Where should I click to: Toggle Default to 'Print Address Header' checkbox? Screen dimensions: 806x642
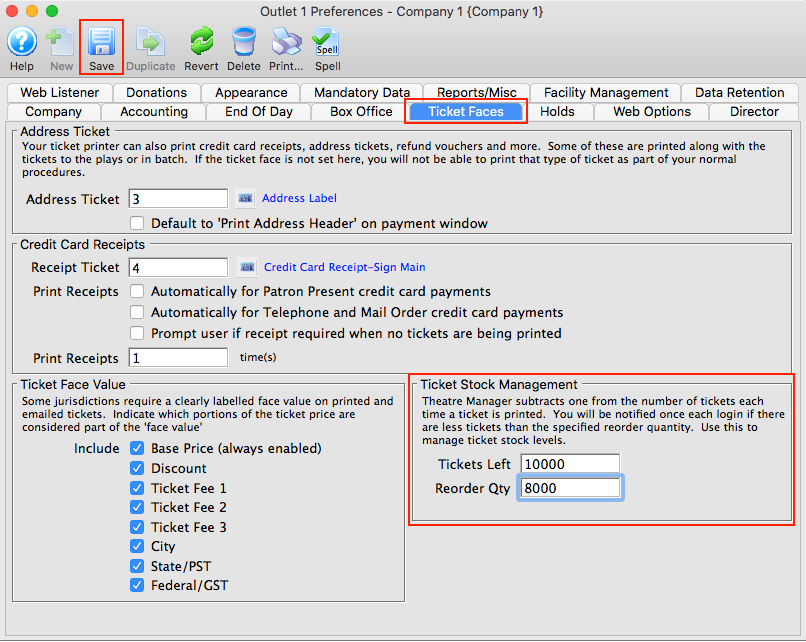[137, 223]
